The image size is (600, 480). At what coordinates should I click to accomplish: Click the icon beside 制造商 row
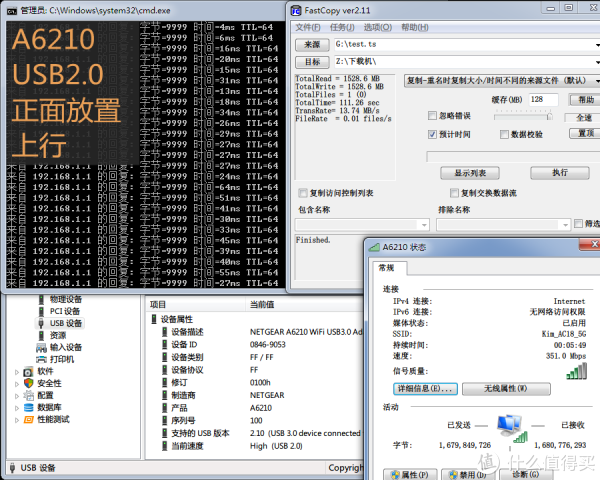pyautogui.click(x=165, y=395)
